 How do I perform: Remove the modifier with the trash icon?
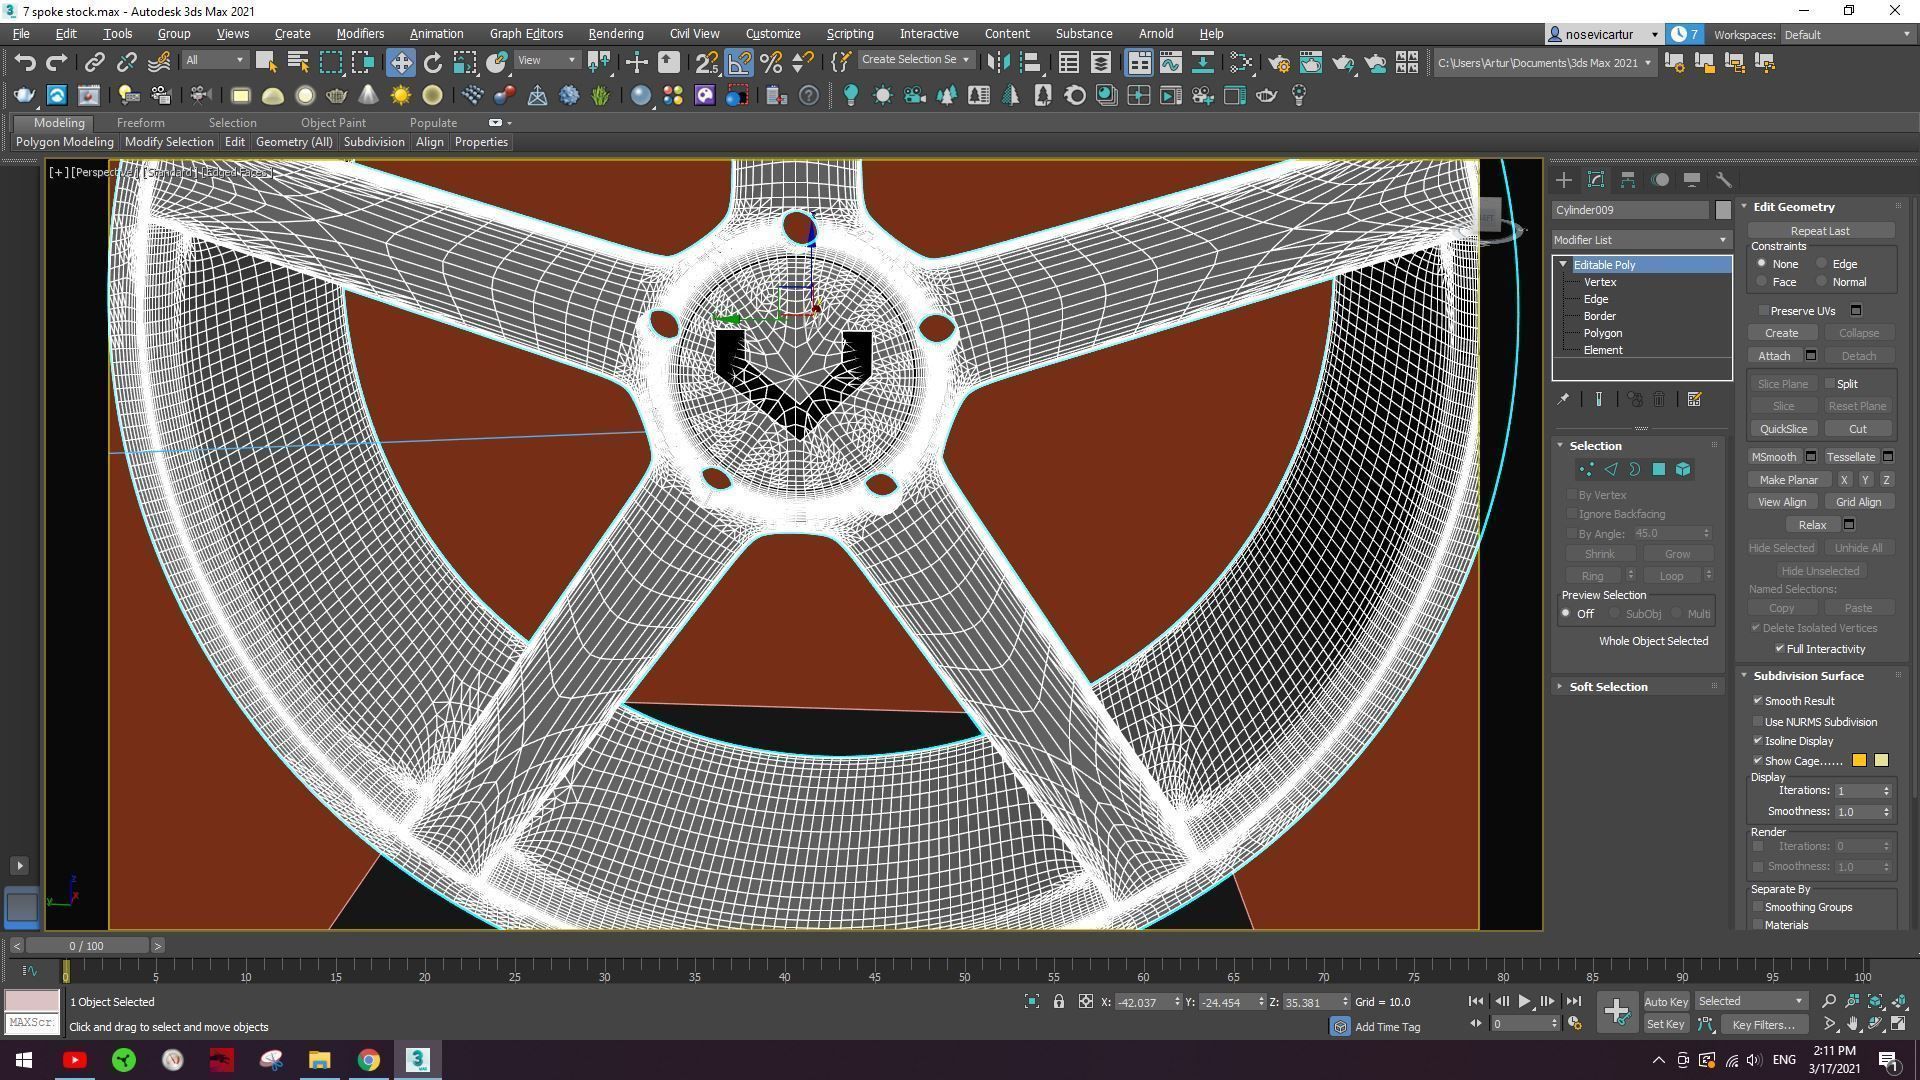pos(1659,399)
